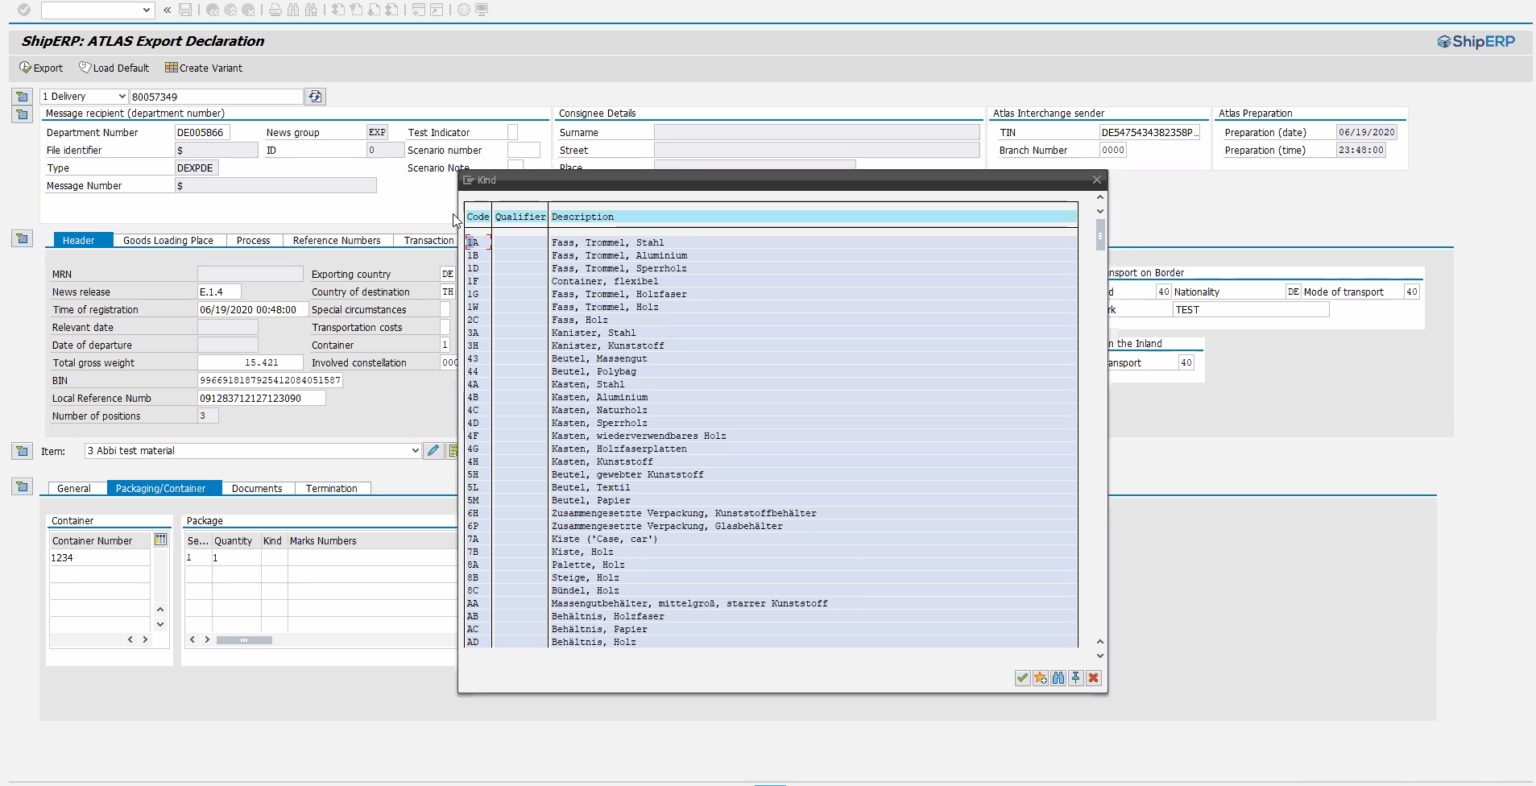Toggle the Special circumstances checkbox

coord(445,309)
